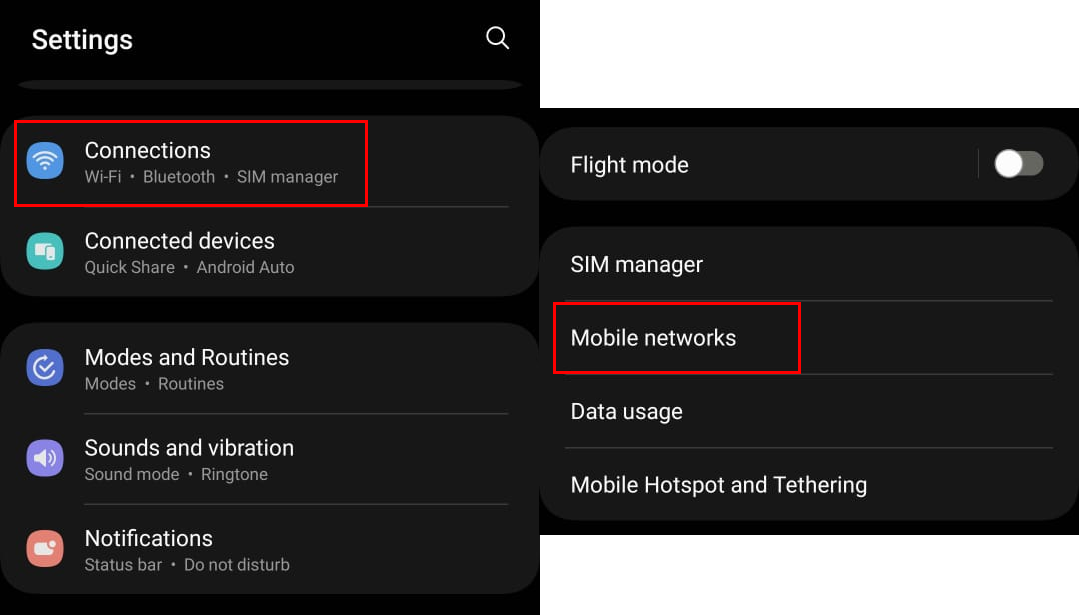Open SIM manager
Image resolution: width=1079 pixels, height=615 pixels.
tap(637, 265)
